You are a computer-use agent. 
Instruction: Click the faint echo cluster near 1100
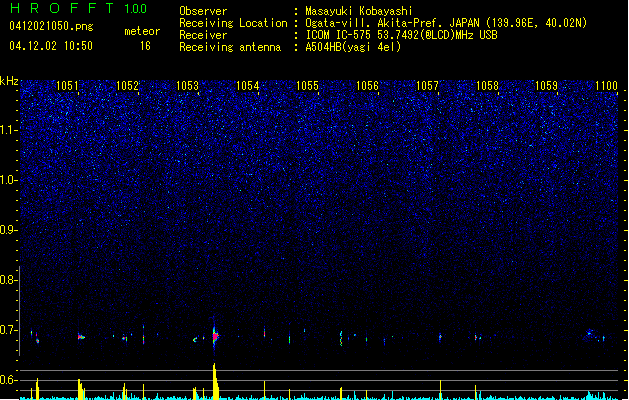tap(595, 335)
